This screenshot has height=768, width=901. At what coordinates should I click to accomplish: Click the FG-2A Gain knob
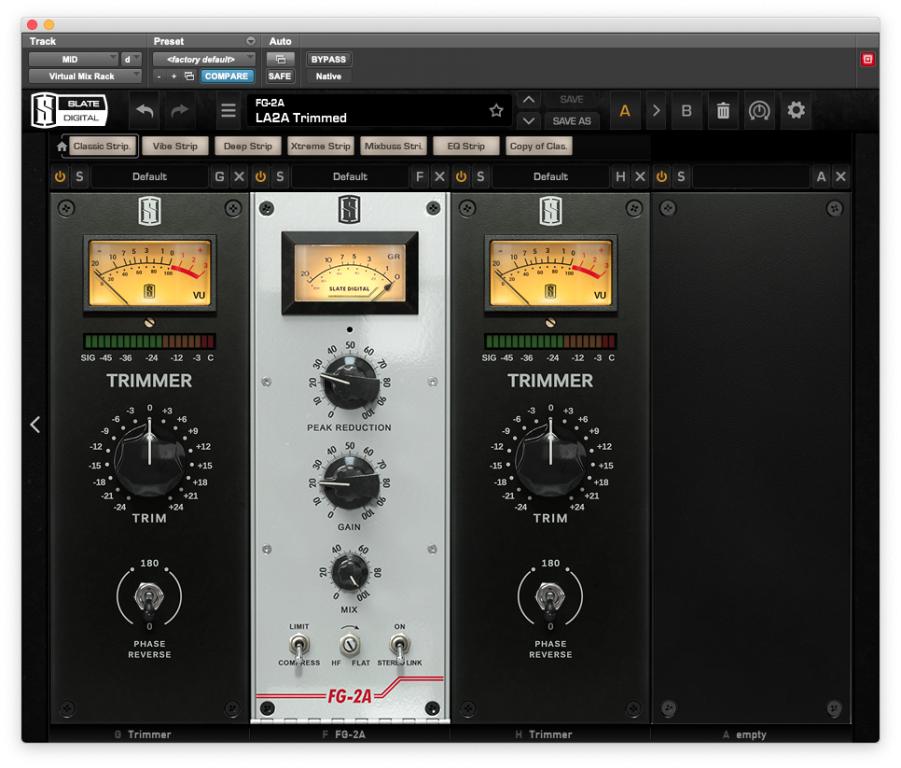point(349,484)
